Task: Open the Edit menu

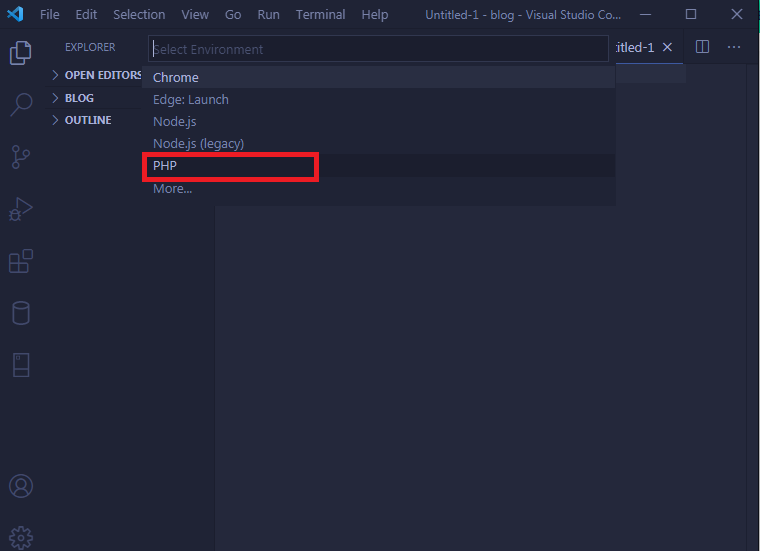Action: tap(86, 15)
